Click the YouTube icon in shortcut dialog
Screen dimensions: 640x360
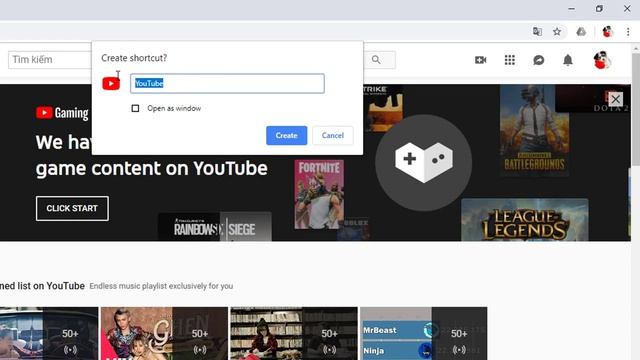click(111, 83)
